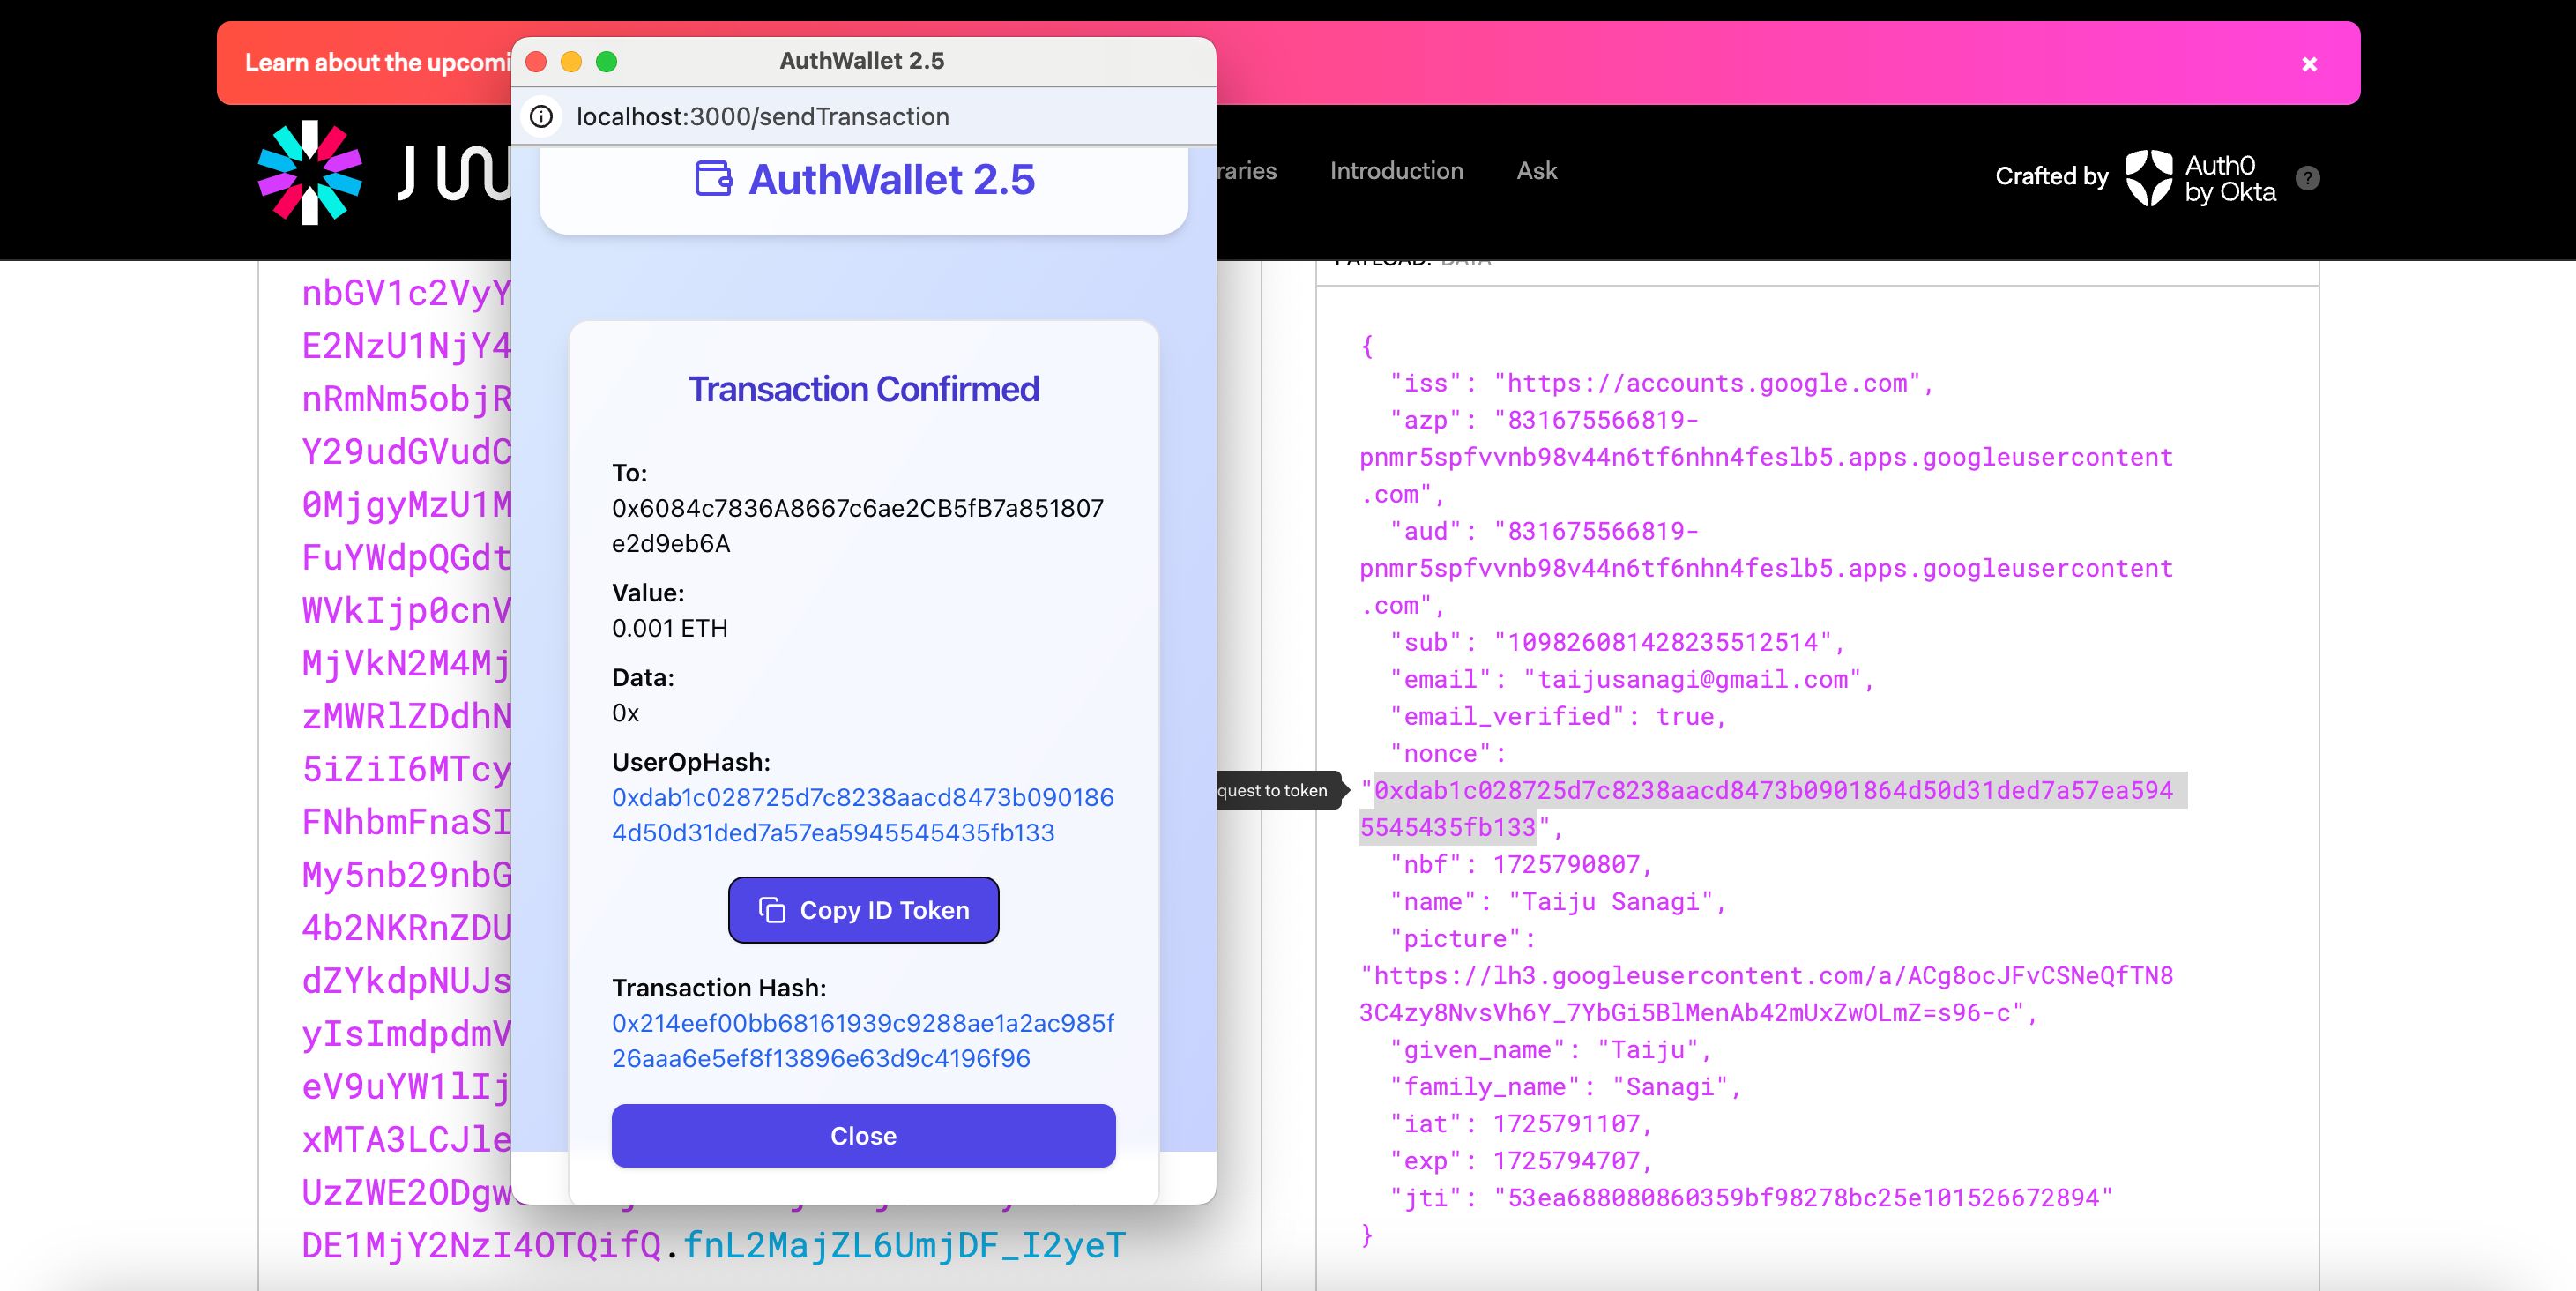The image size is (2576, 1291).
Task: Click the Copy ID Token button
Action: click(862, 909)
